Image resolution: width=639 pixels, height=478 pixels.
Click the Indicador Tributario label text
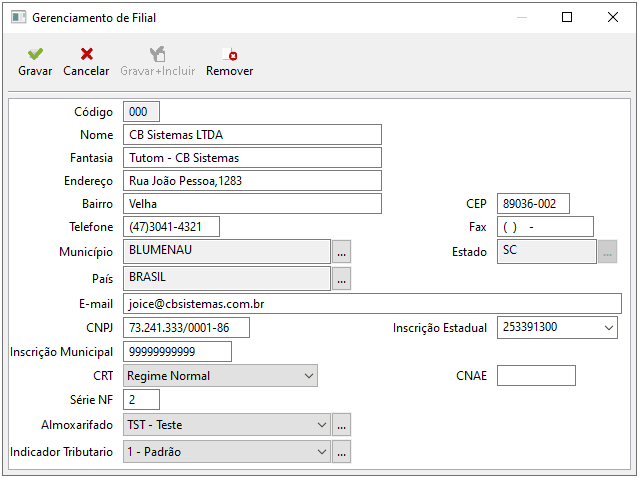(x=61, y=452)
